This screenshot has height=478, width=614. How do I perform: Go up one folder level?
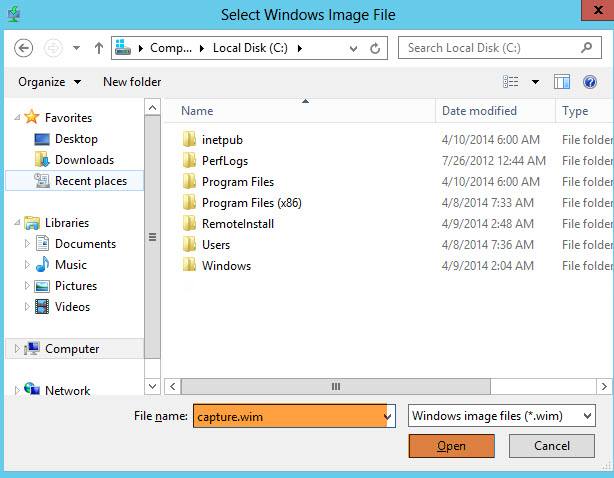tap(99, 48)
